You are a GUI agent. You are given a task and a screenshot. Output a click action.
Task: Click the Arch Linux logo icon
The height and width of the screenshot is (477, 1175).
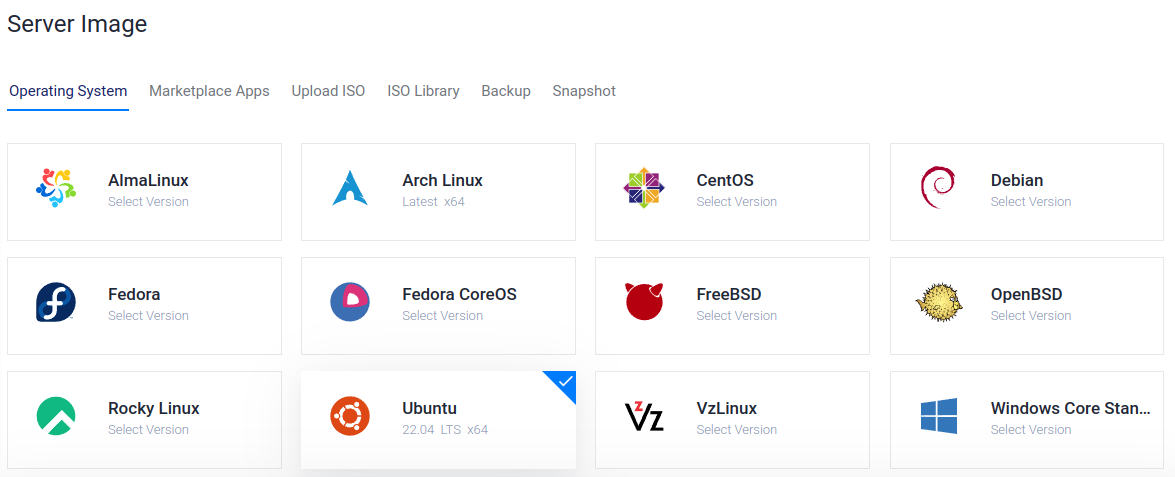click(350, 187)
